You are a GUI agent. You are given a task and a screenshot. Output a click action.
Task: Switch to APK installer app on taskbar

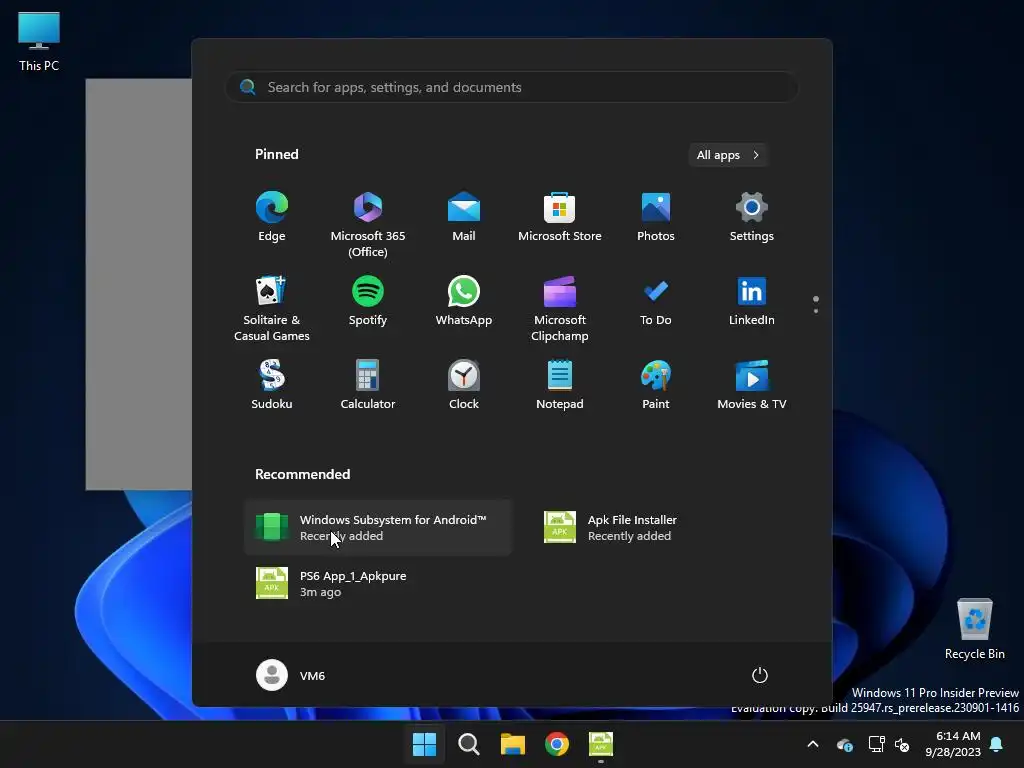point(601,744)
